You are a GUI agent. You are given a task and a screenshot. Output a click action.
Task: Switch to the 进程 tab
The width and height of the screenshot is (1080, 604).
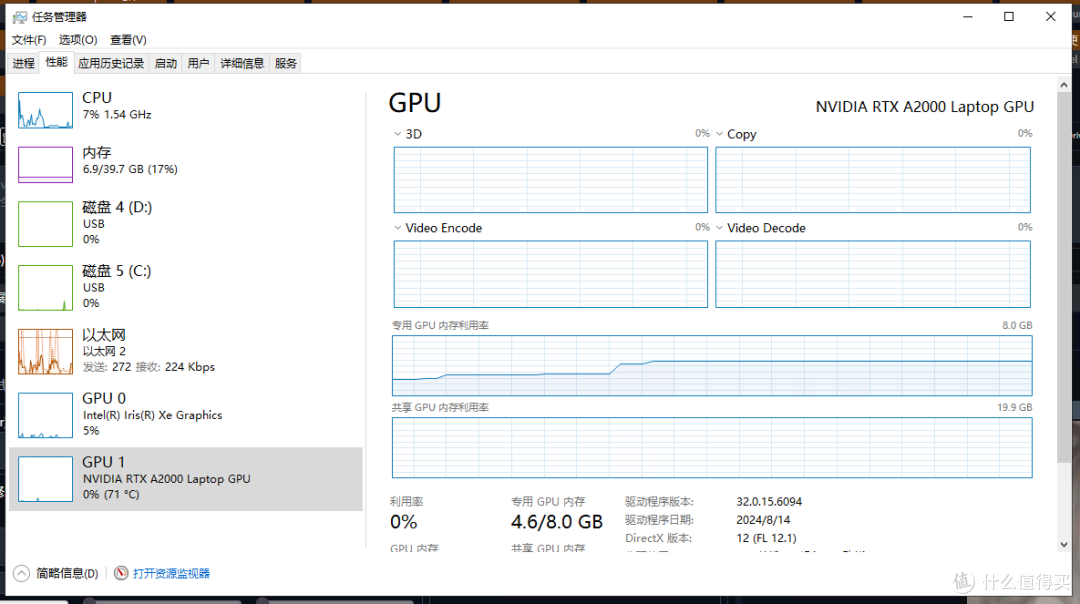click(23, 63)
